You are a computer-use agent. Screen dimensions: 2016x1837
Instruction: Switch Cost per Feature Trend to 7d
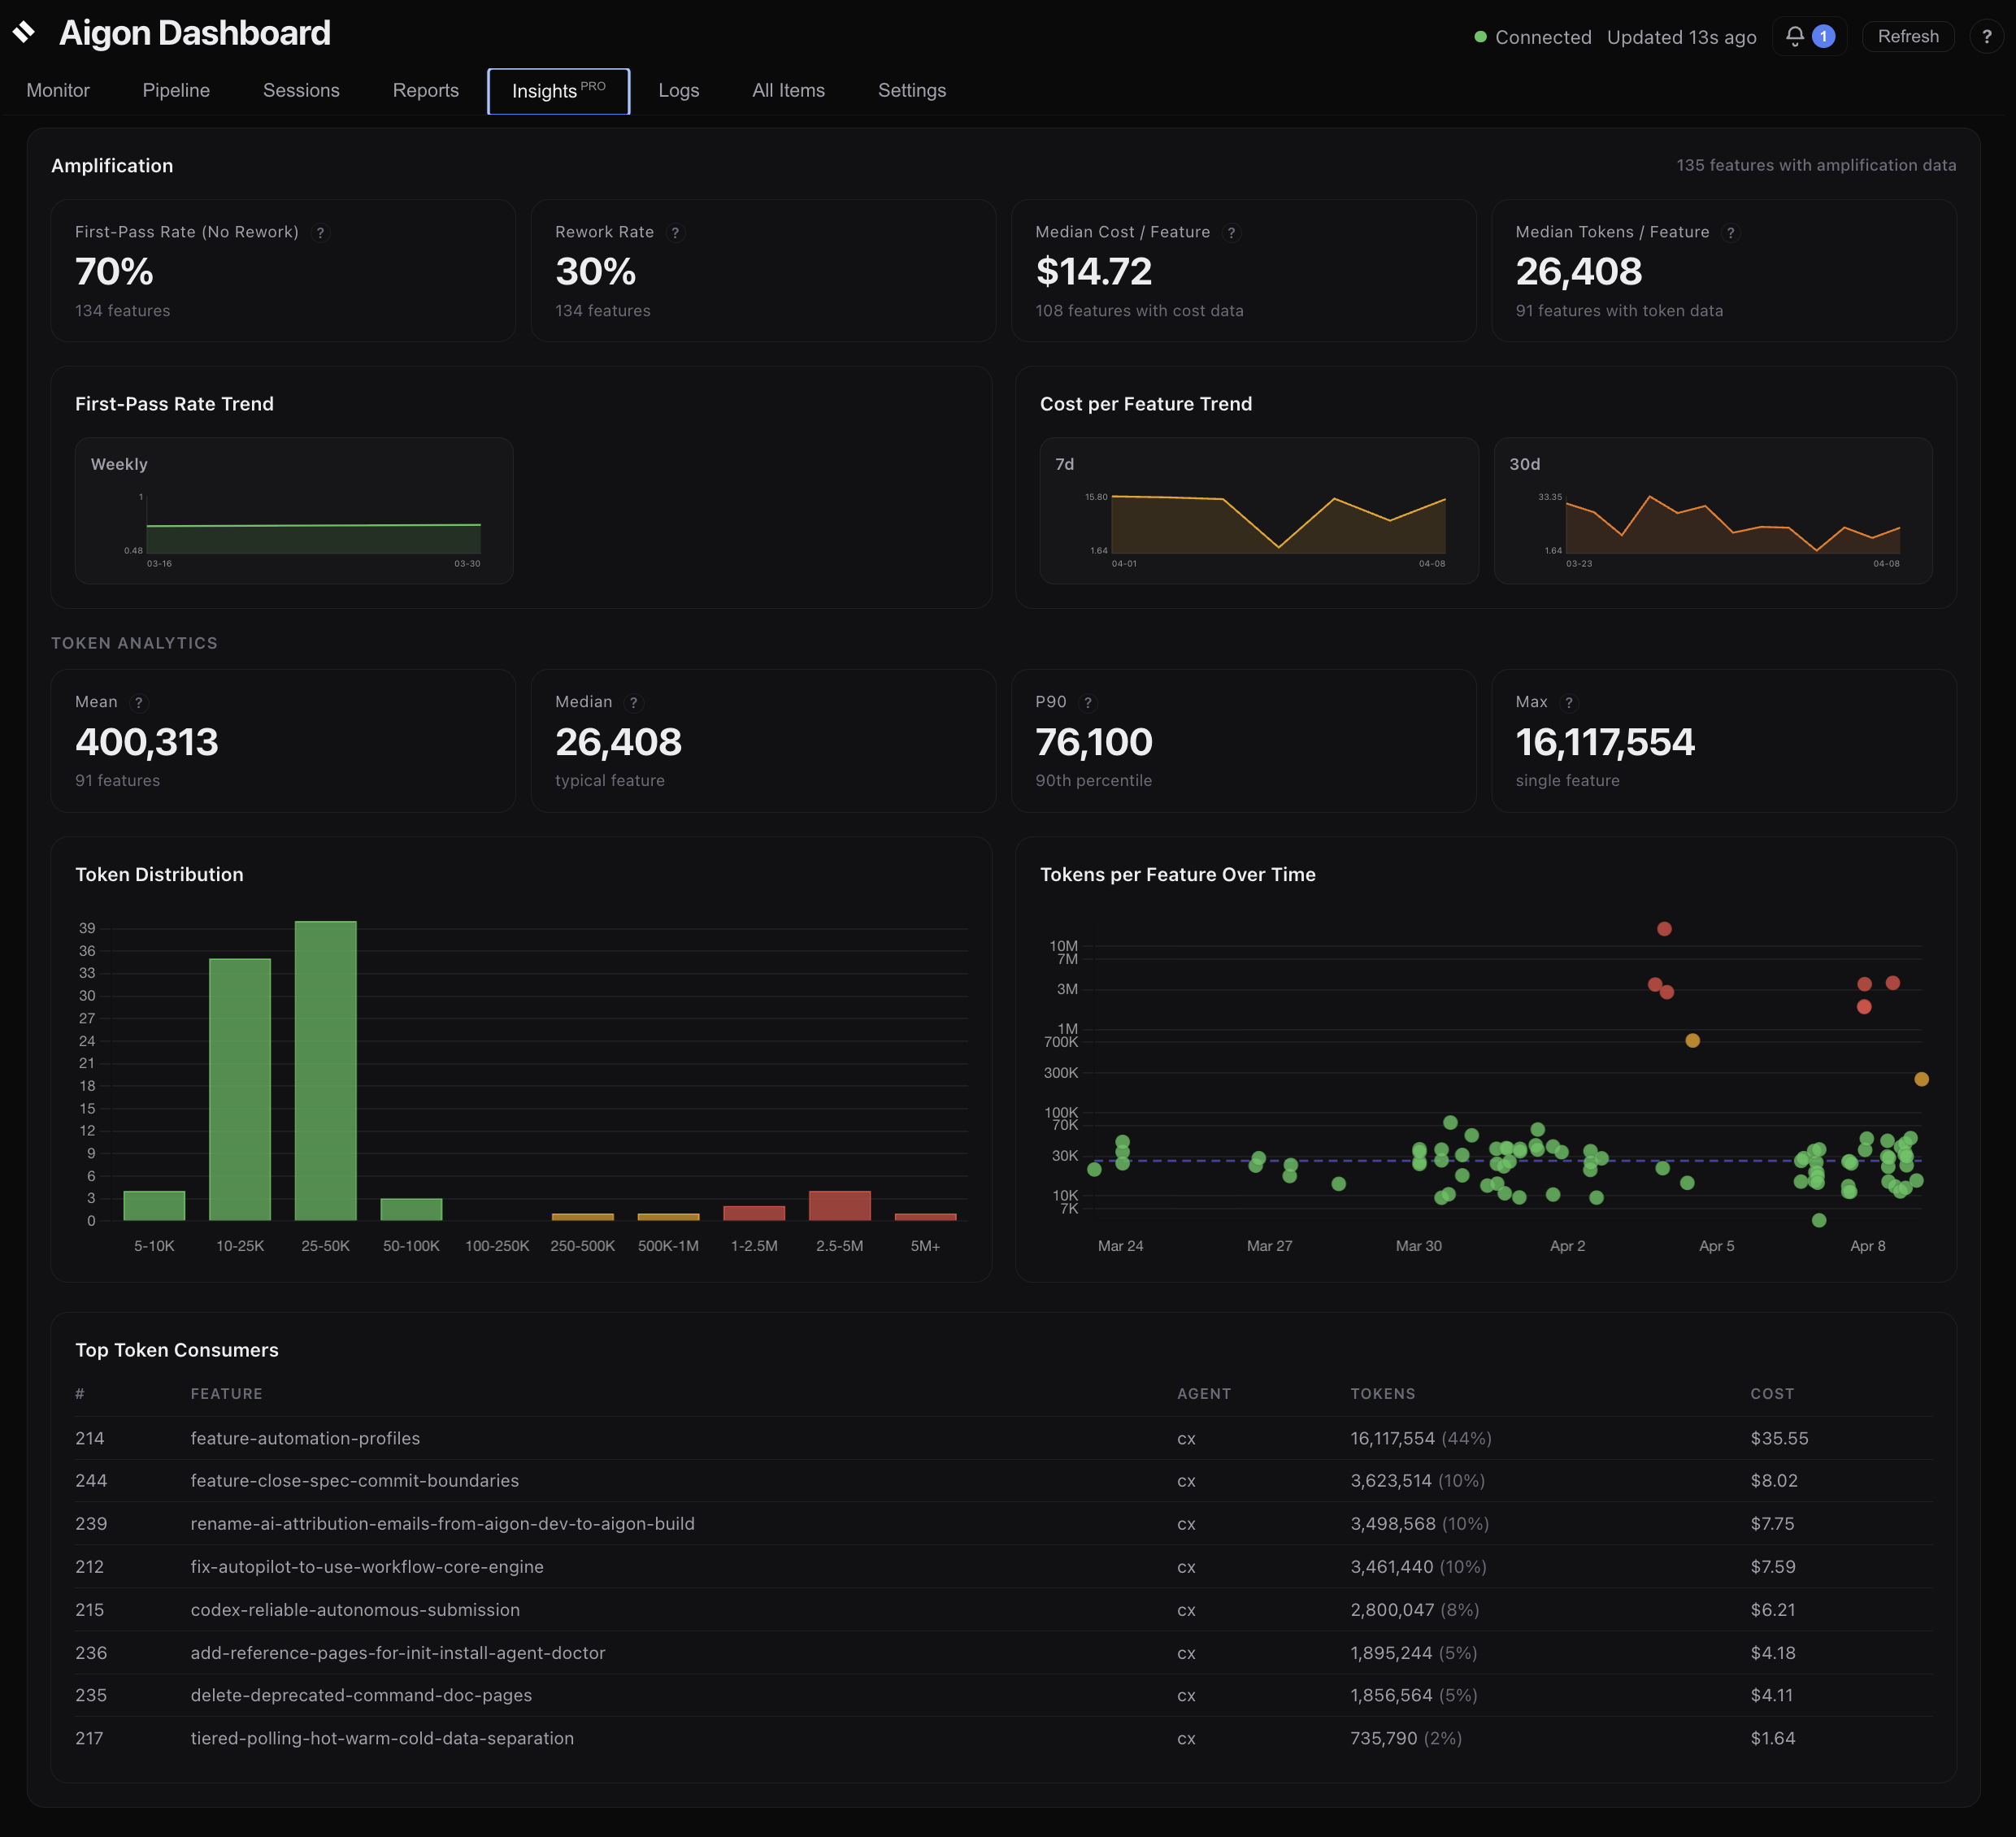pos(1063,464)
